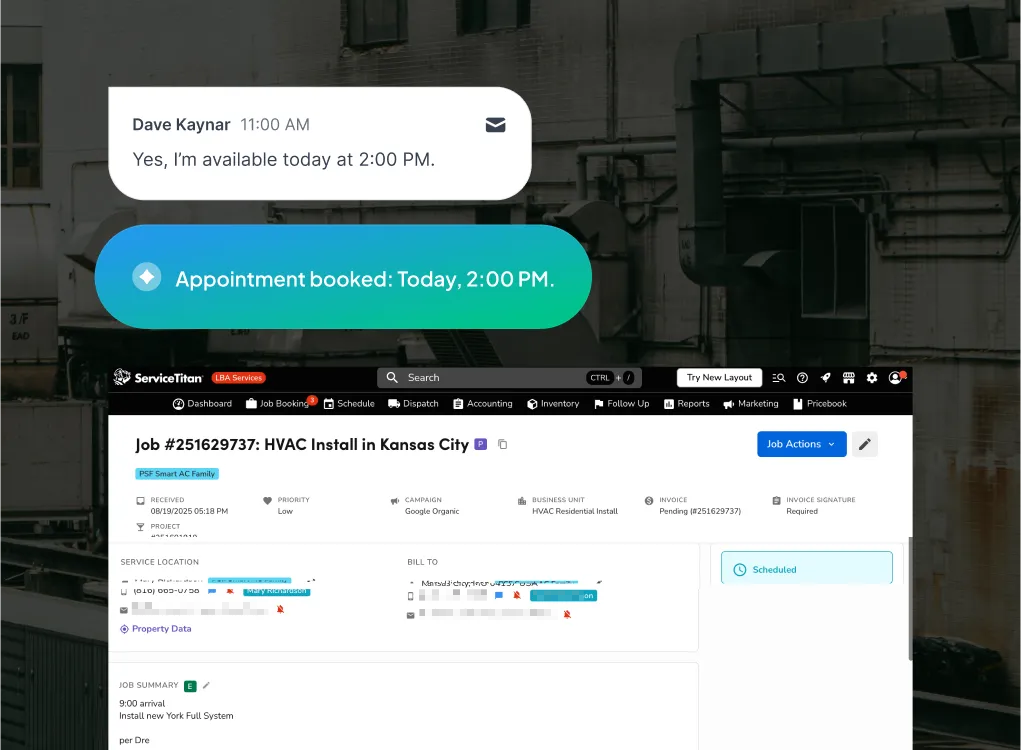Click the HVAC Residential Install business unit

coord(575,511)
